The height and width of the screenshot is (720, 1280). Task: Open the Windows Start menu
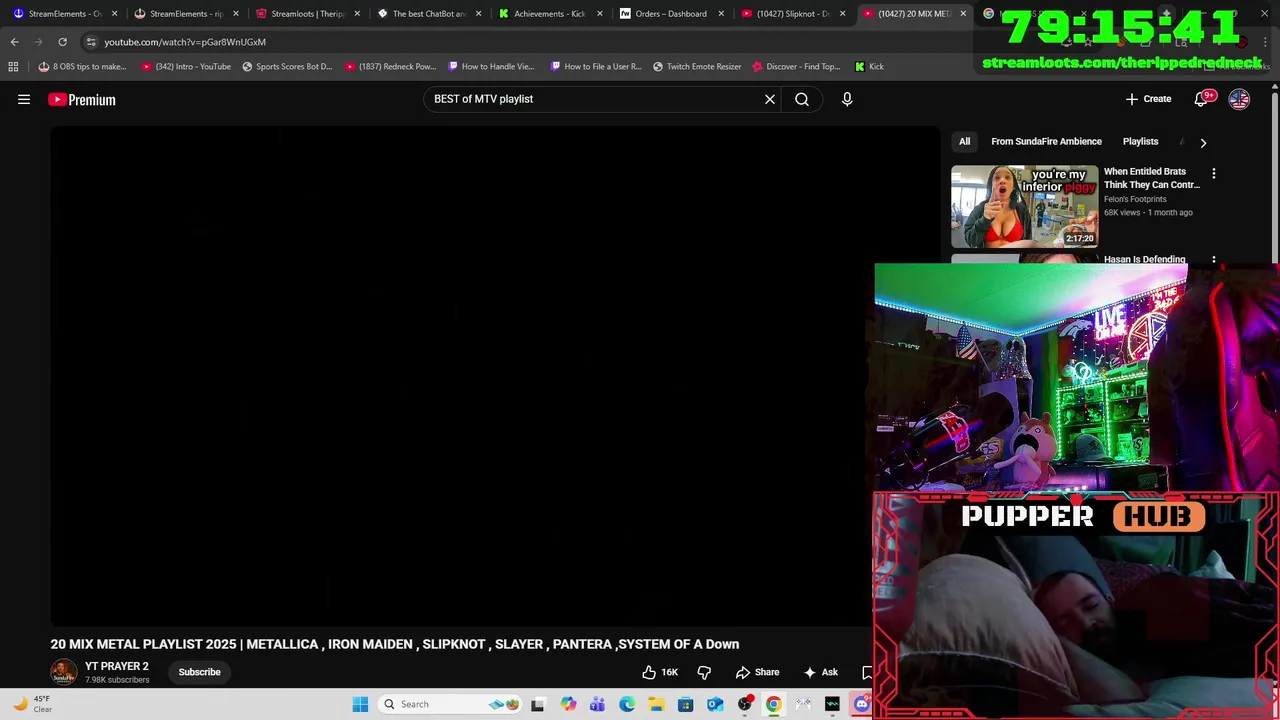pyautogui.click(x=360, y=704)
